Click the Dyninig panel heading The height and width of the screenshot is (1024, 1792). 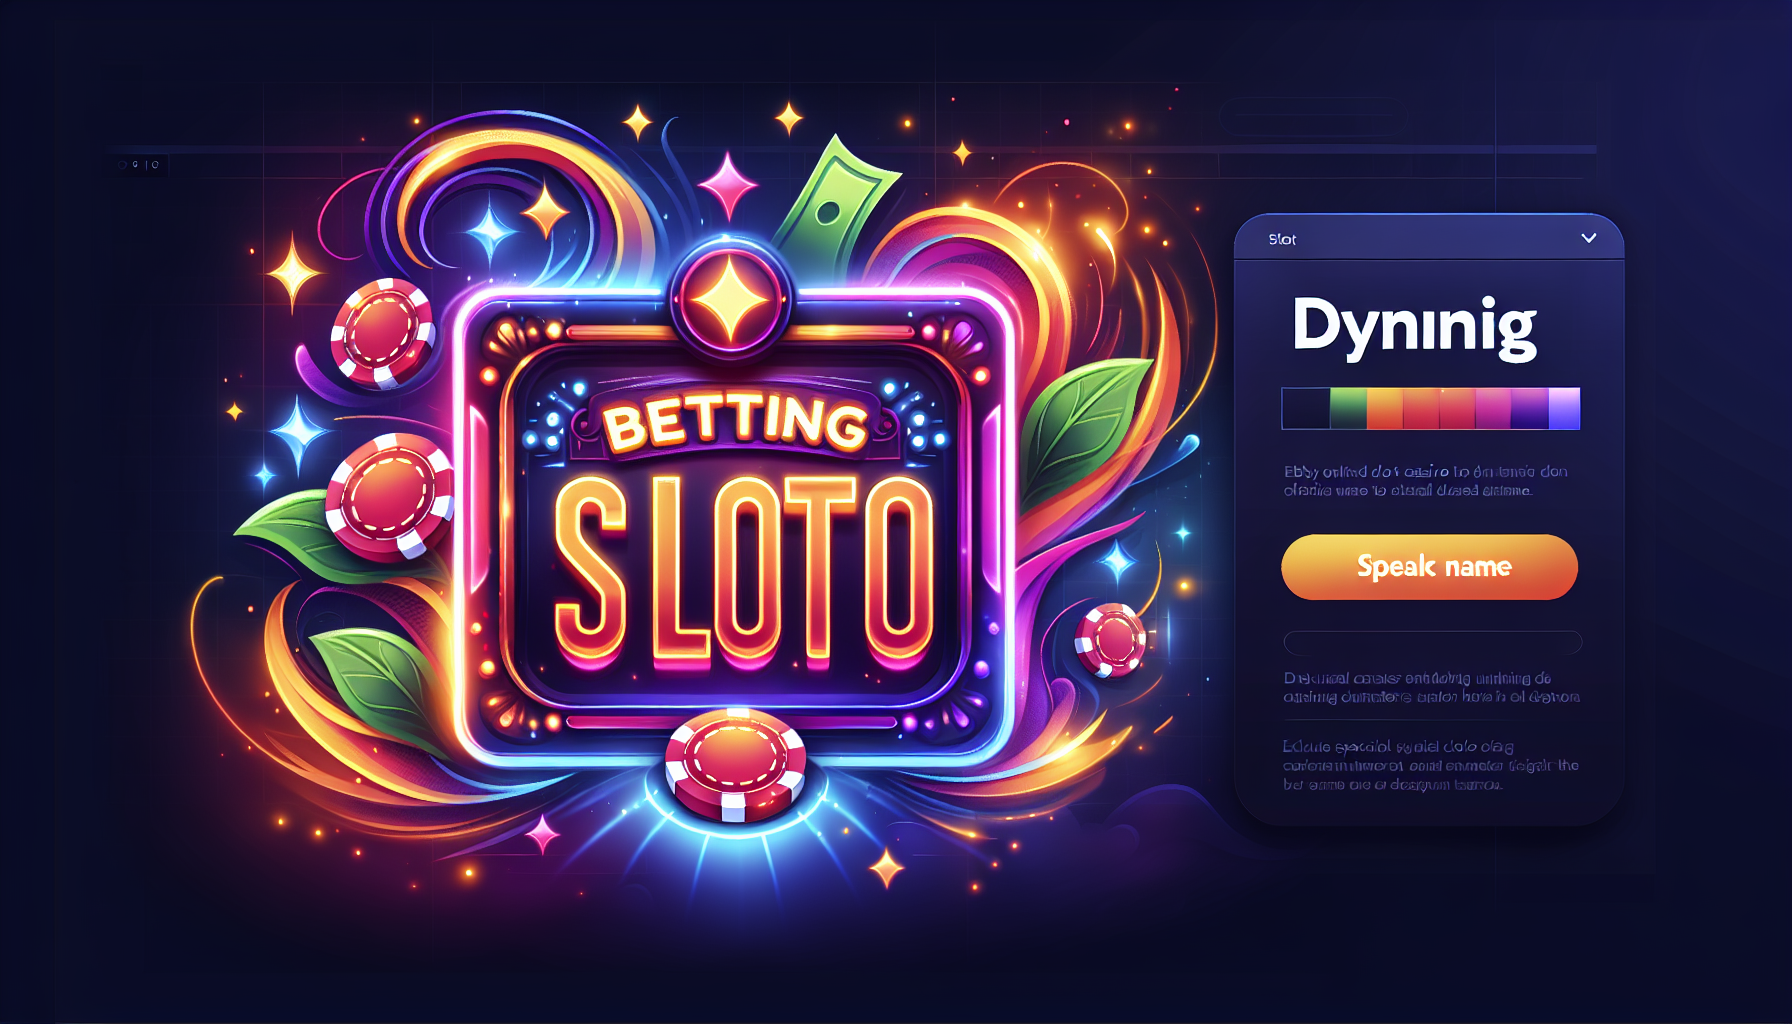point(1414,327)
